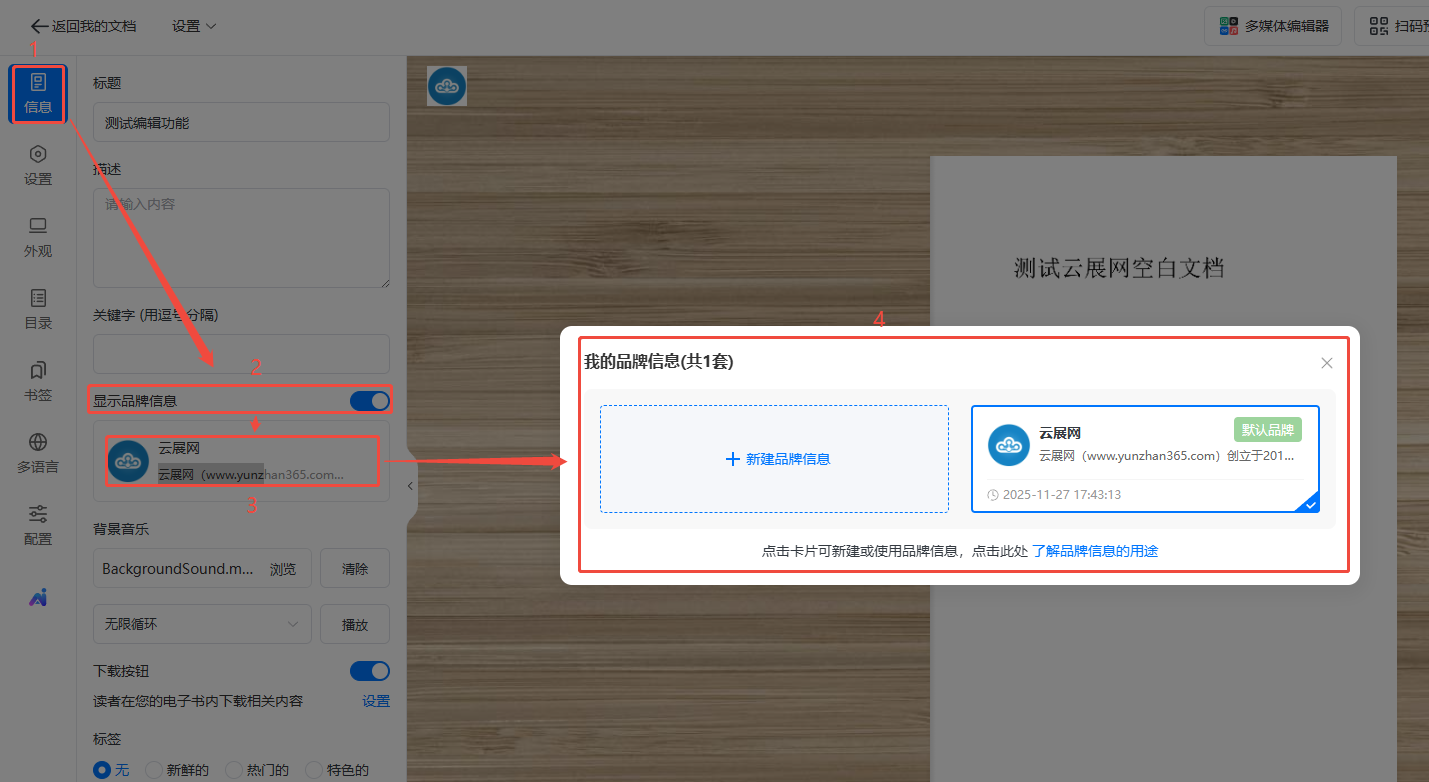This screenshot has width=1429, height=782.
Task: Click 新建品牌信息 card
Action: click(774, 459)
